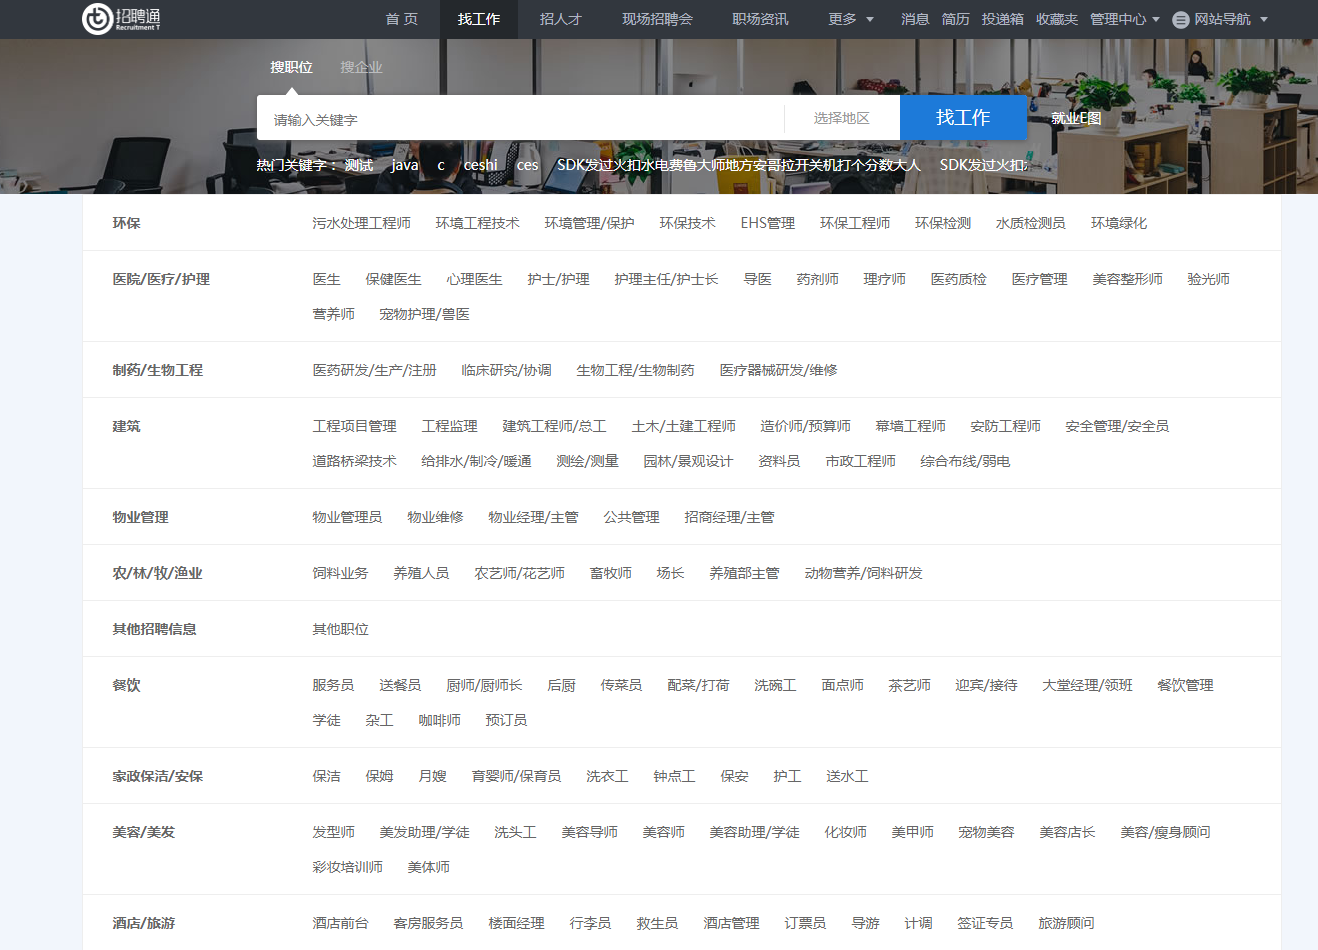This screenshot has height=950, width=1318.
Task: Open 污水处理工程师 job category
Action: click(361, 223)
